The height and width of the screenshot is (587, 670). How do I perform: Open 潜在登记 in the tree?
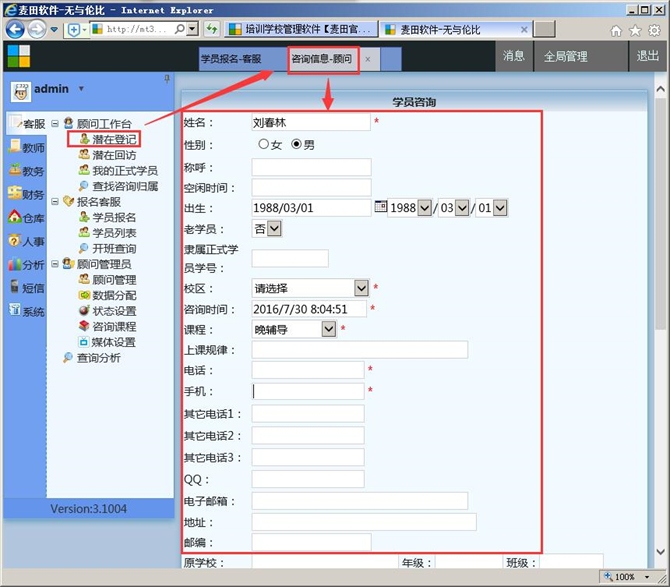[108, 139]
